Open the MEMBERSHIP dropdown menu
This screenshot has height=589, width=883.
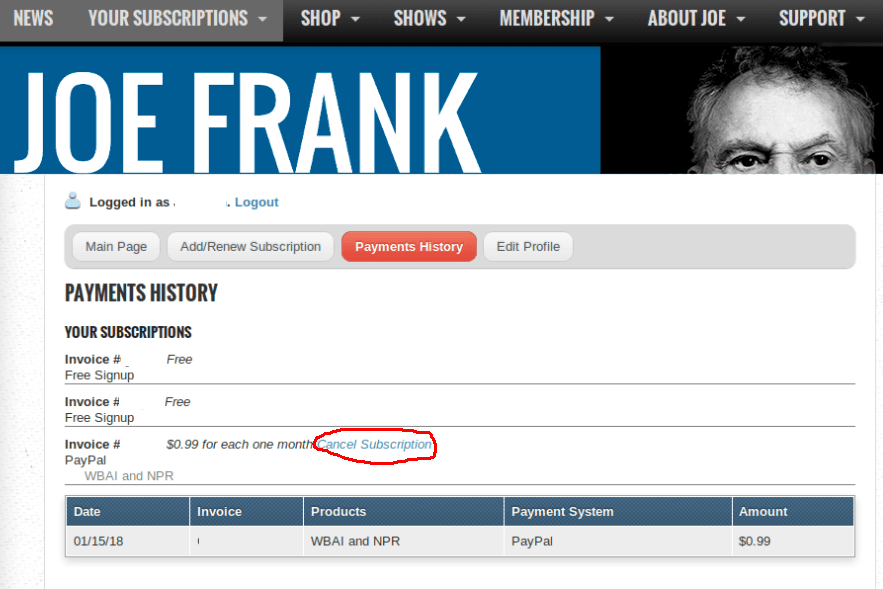556,19
